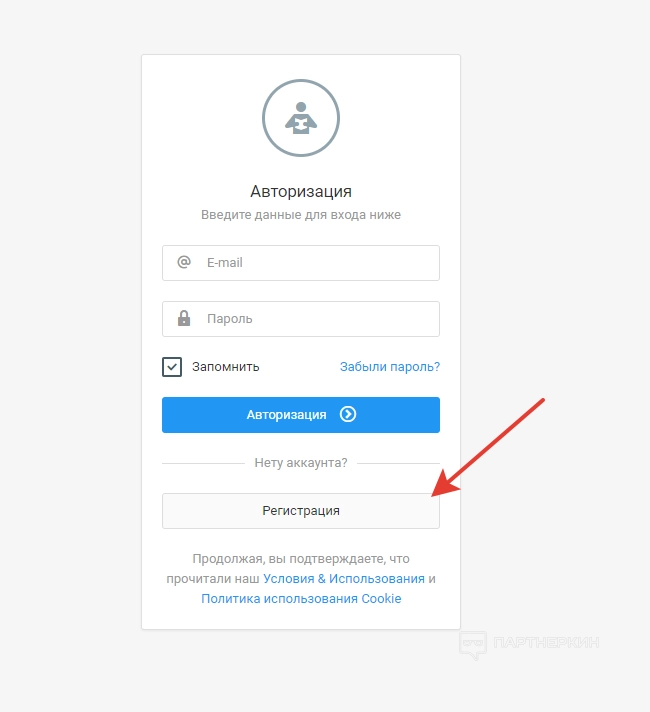Toggle the Запомнить checkbox

[172, 367]
